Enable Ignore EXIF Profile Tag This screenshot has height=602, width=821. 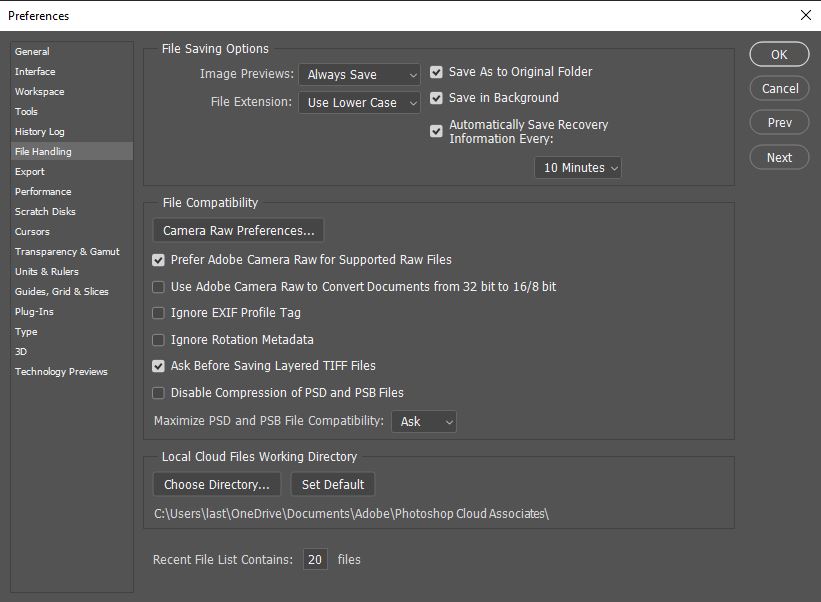158,313
